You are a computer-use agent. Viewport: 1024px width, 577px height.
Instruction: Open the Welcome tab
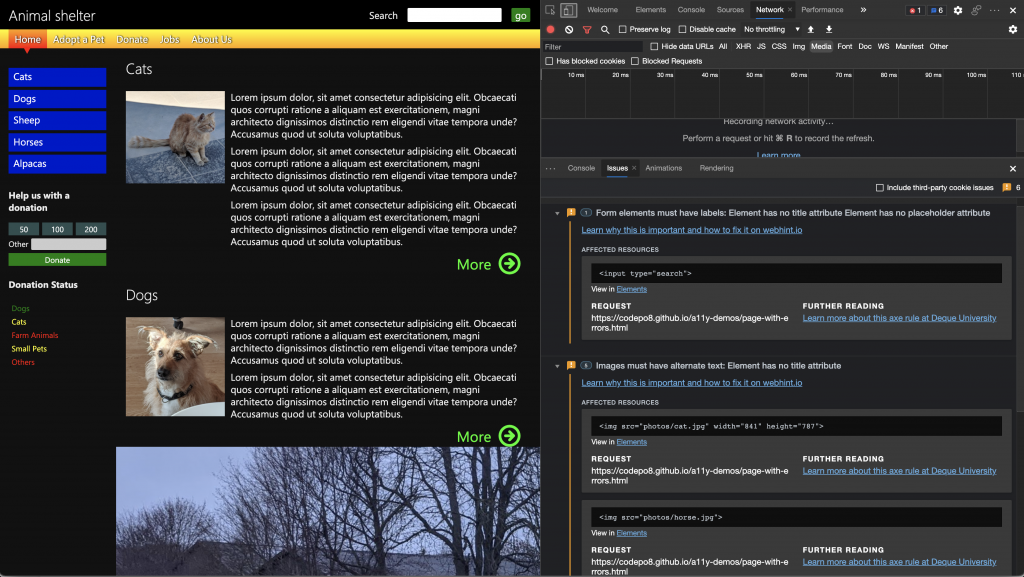tap(602, 10)
